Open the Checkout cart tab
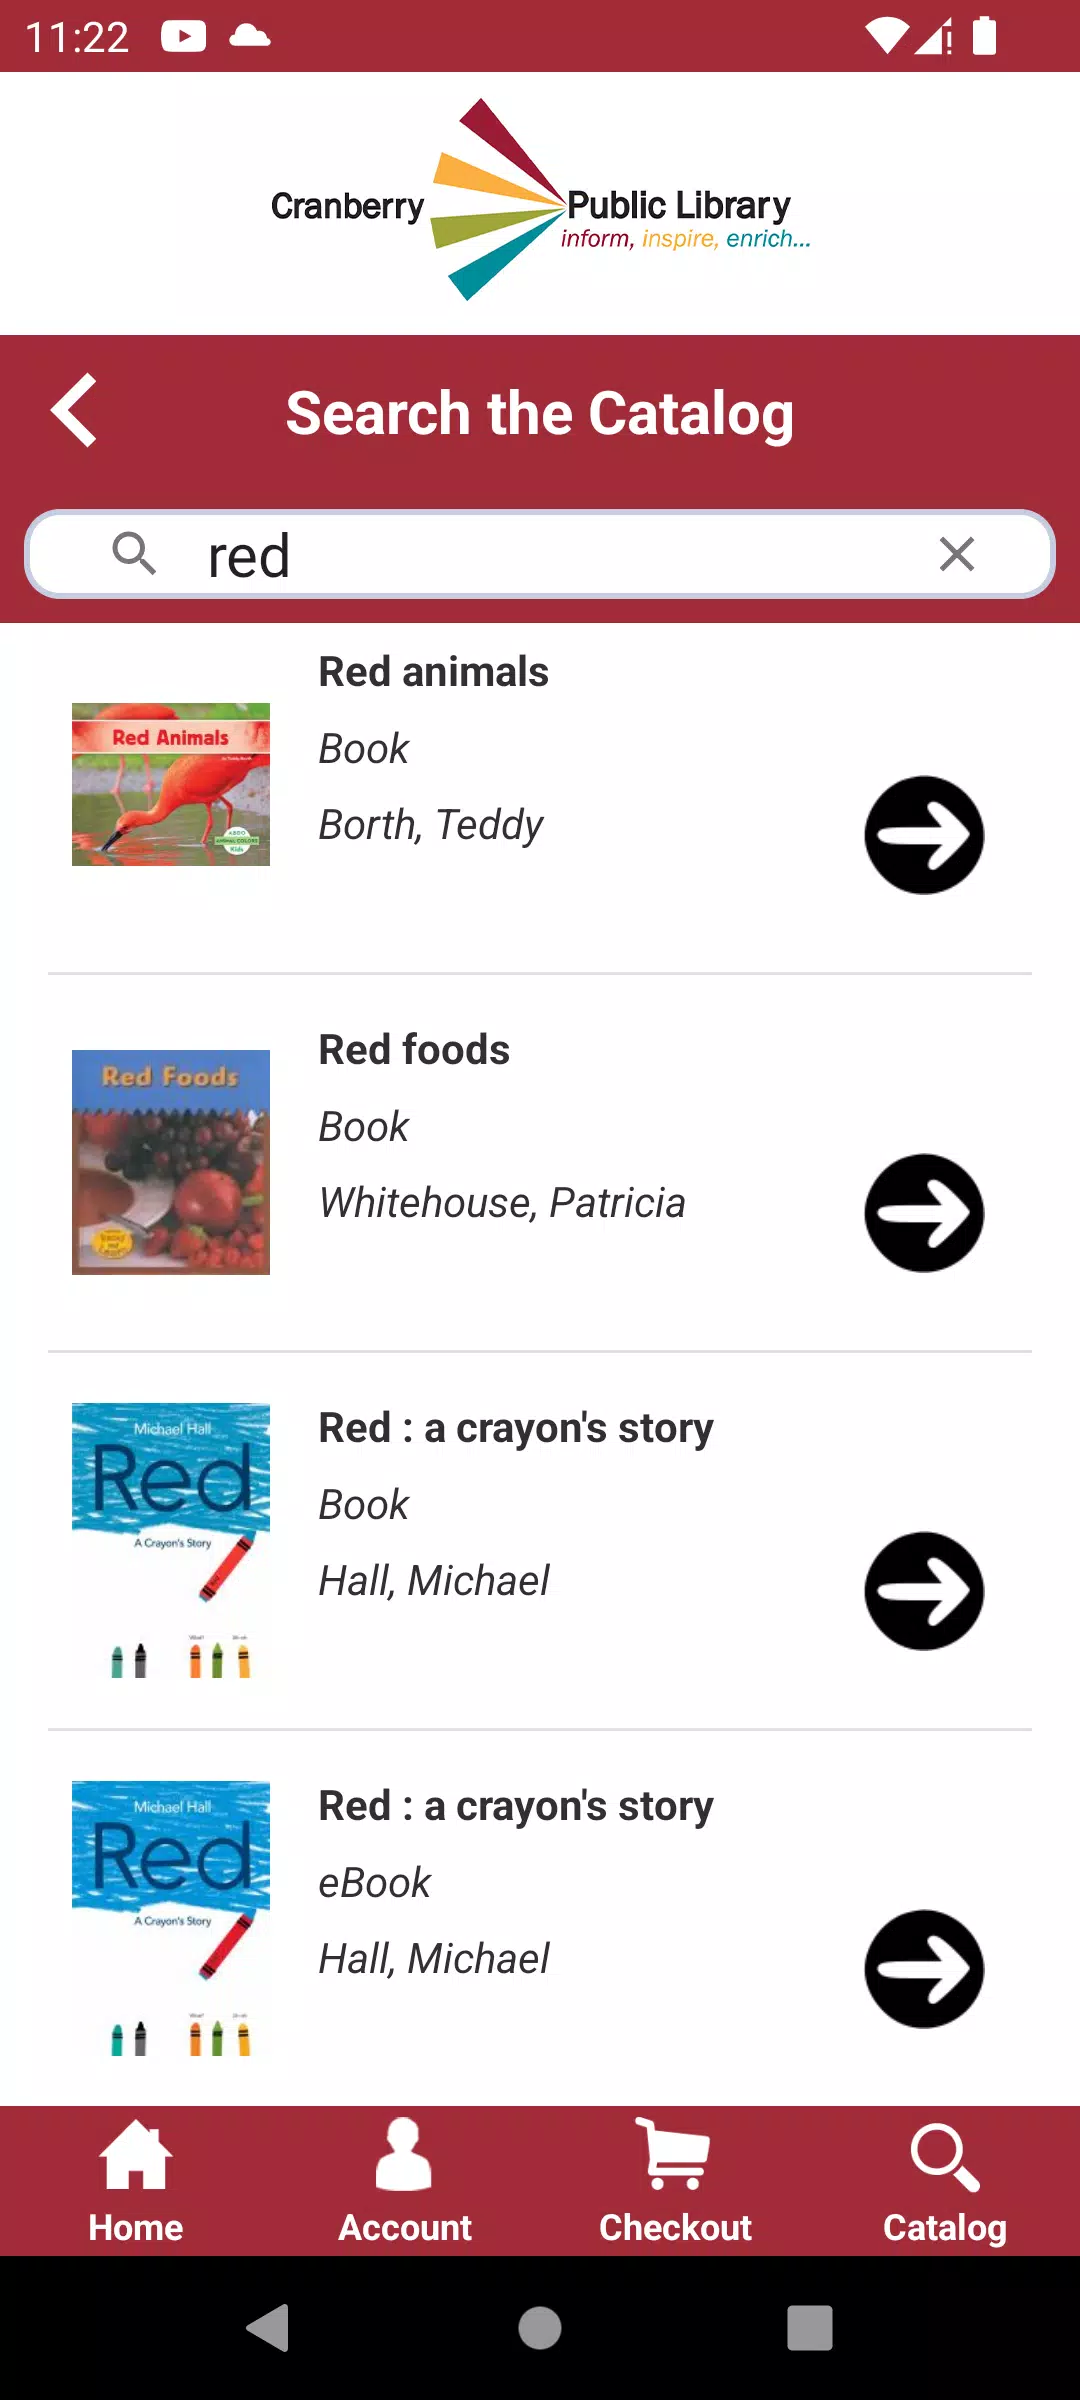The image size is (1080, 2400). [675, 2182]
